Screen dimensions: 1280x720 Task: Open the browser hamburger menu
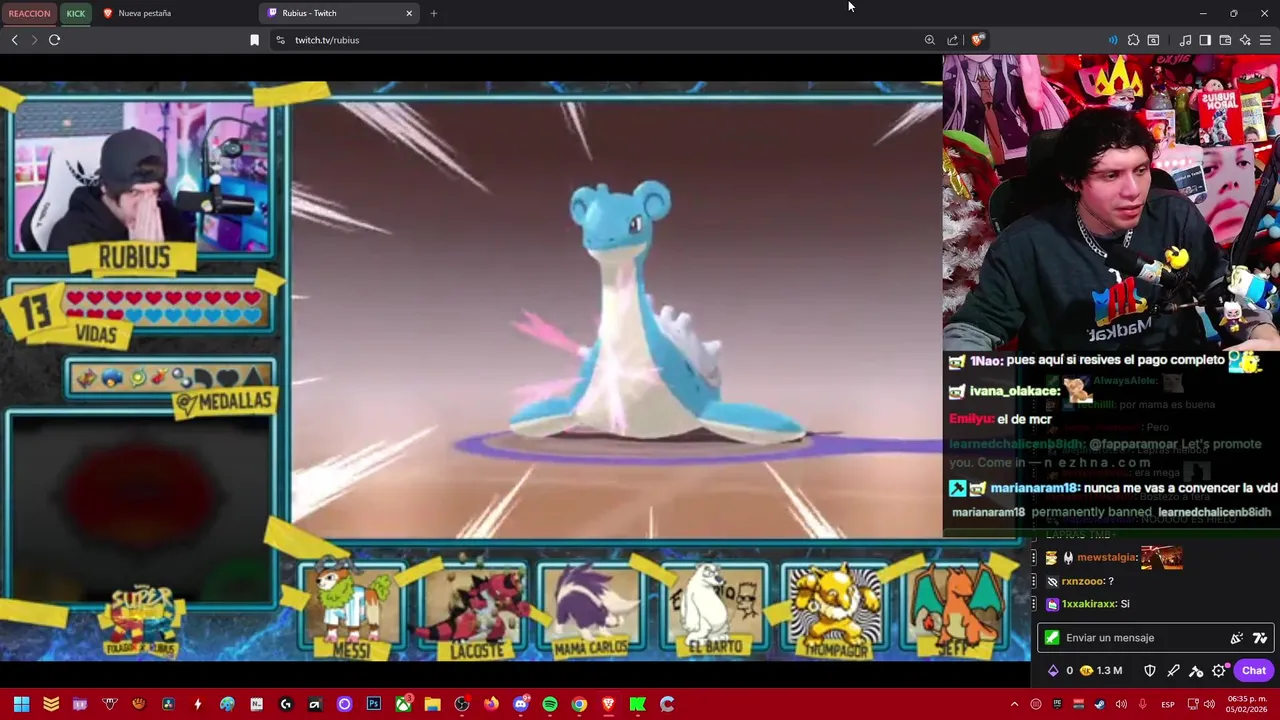1265,40
